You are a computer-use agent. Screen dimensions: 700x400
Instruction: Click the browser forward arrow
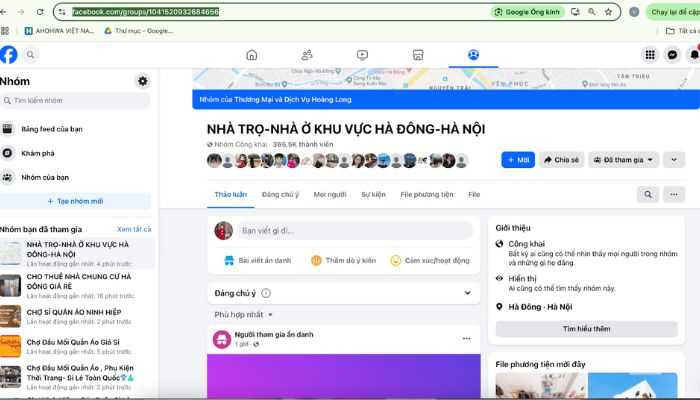click(x=21, y=12)
